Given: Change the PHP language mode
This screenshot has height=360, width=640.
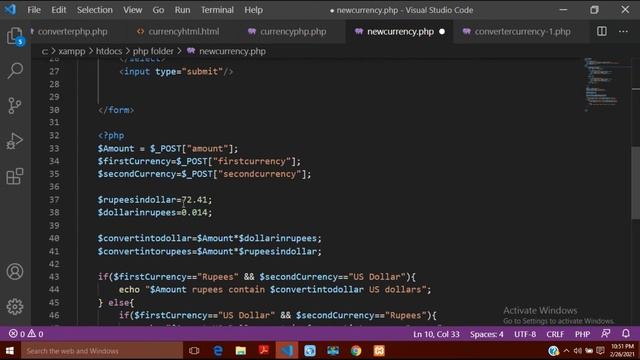Looking at the screenshot, I should [582, 334].
